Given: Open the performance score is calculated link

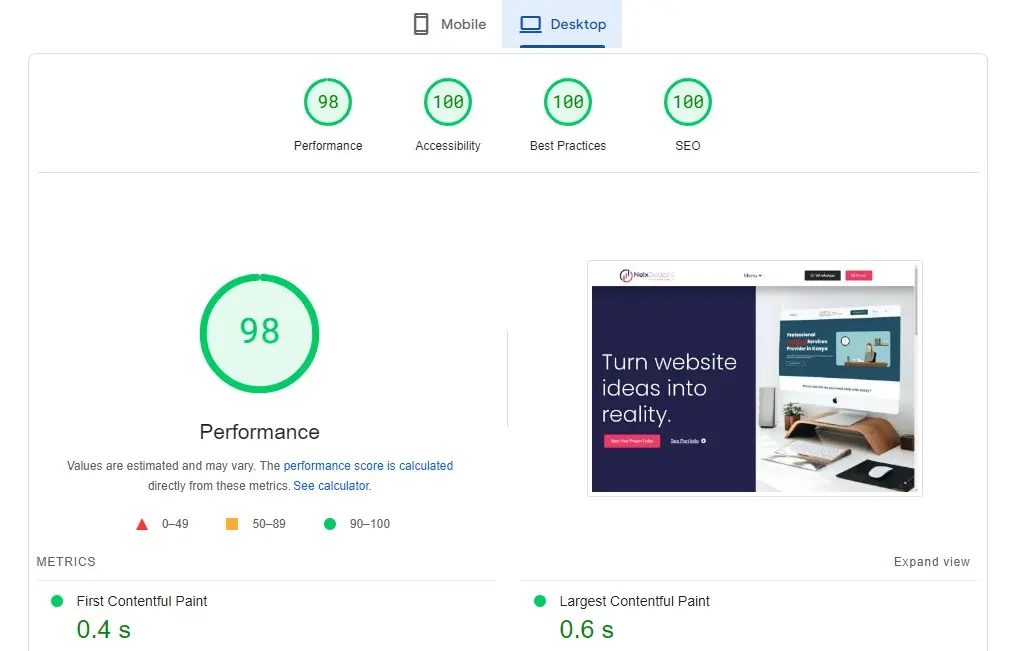Looking at the screenshot, I should (368, 465).
